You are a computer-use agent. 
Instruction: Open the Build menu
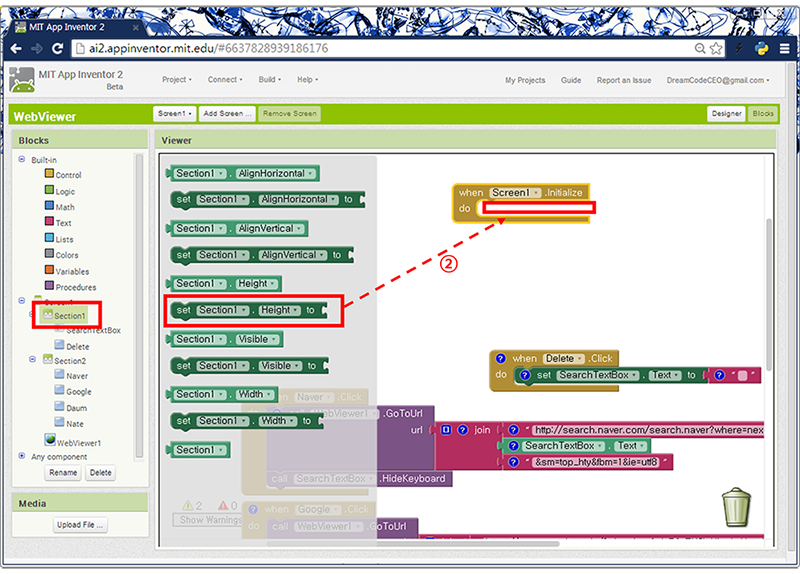click(x=270, y=80)
